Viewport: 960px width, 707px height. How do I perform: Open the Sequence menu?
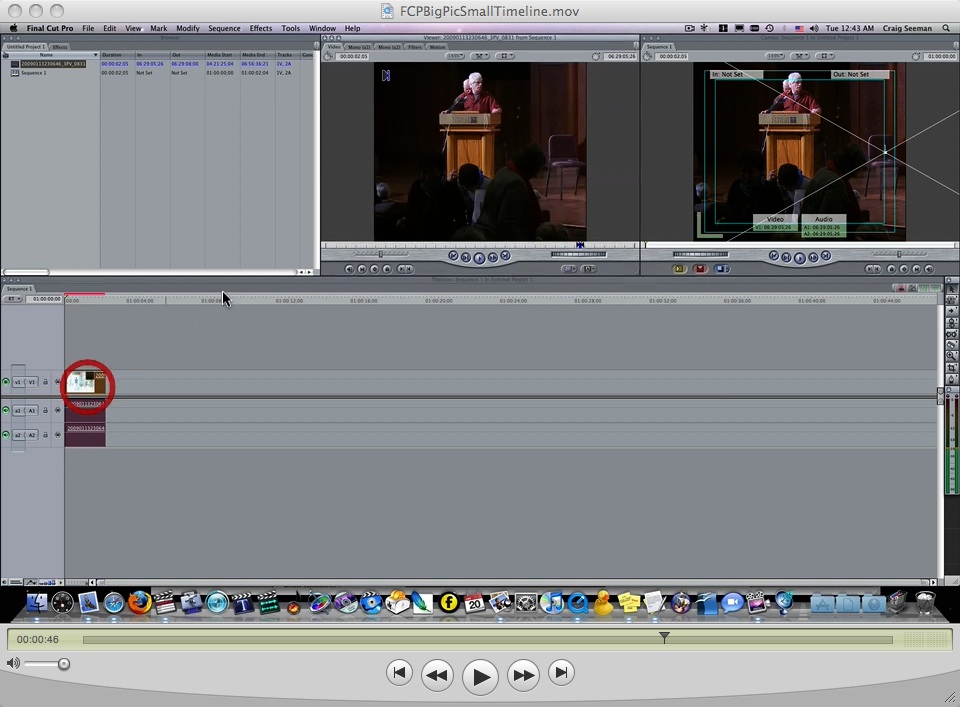224,28
